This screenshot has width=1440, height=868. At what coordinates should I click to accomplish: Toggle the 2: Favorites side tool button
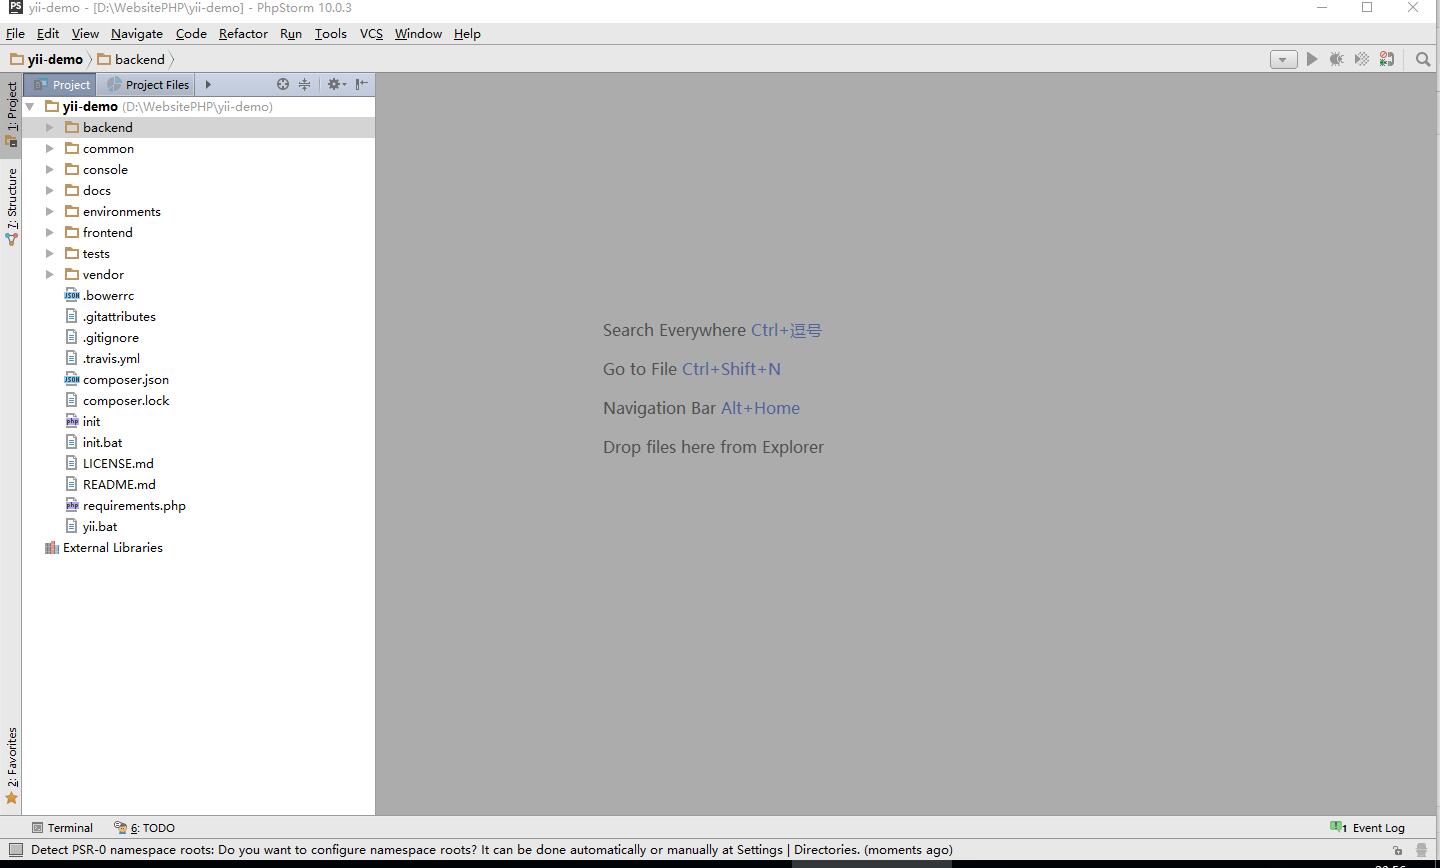pyautogui.click(x=11, y=765)
